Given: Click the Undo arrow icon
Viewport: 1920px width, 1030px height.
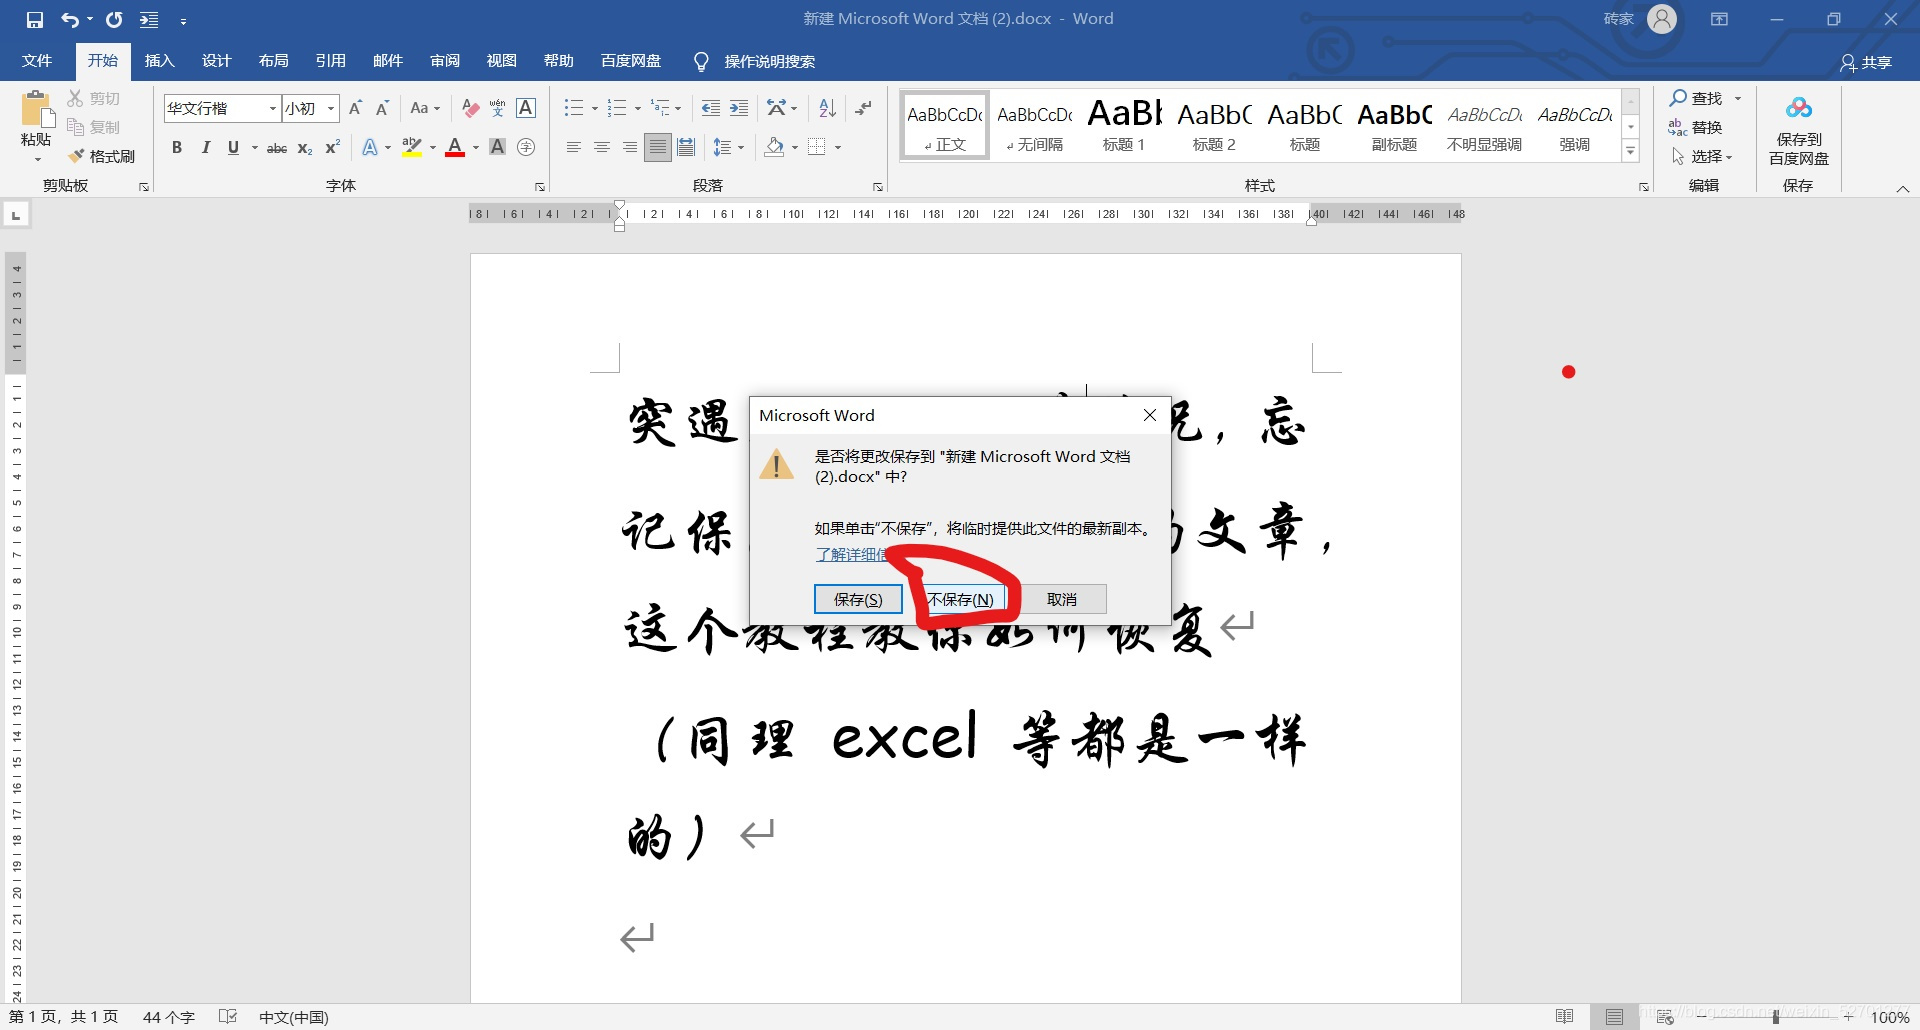Looking at the screenshot, I should [69, 20].
